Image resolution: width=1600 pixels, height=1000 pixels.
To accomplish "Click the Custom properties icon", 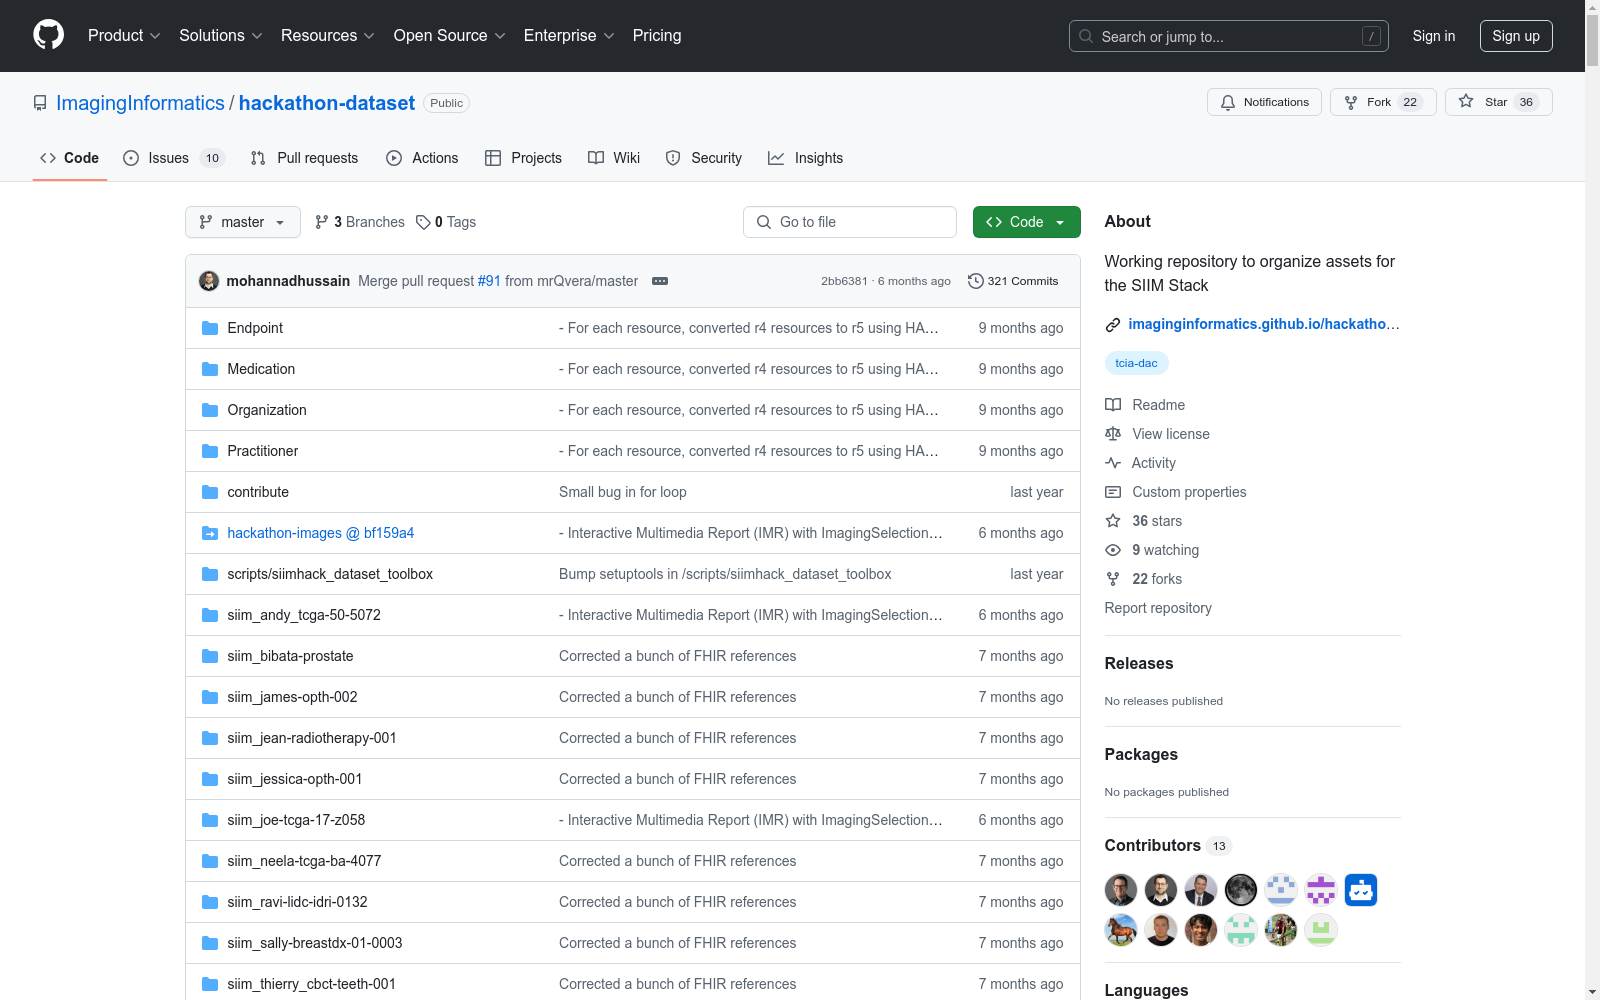I will (1113, 492).
